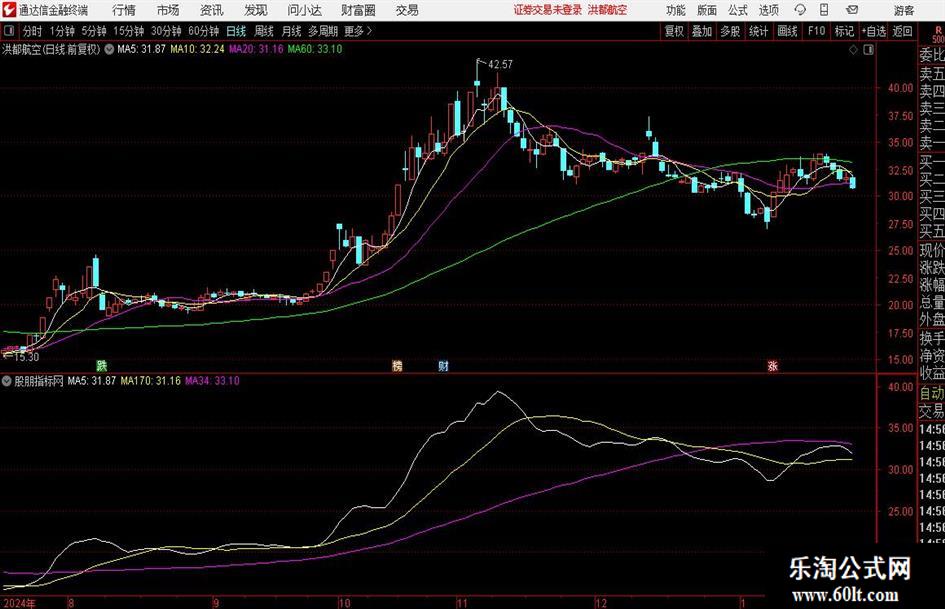Open the 多周期 multi-period view

(x=323, y=31)
